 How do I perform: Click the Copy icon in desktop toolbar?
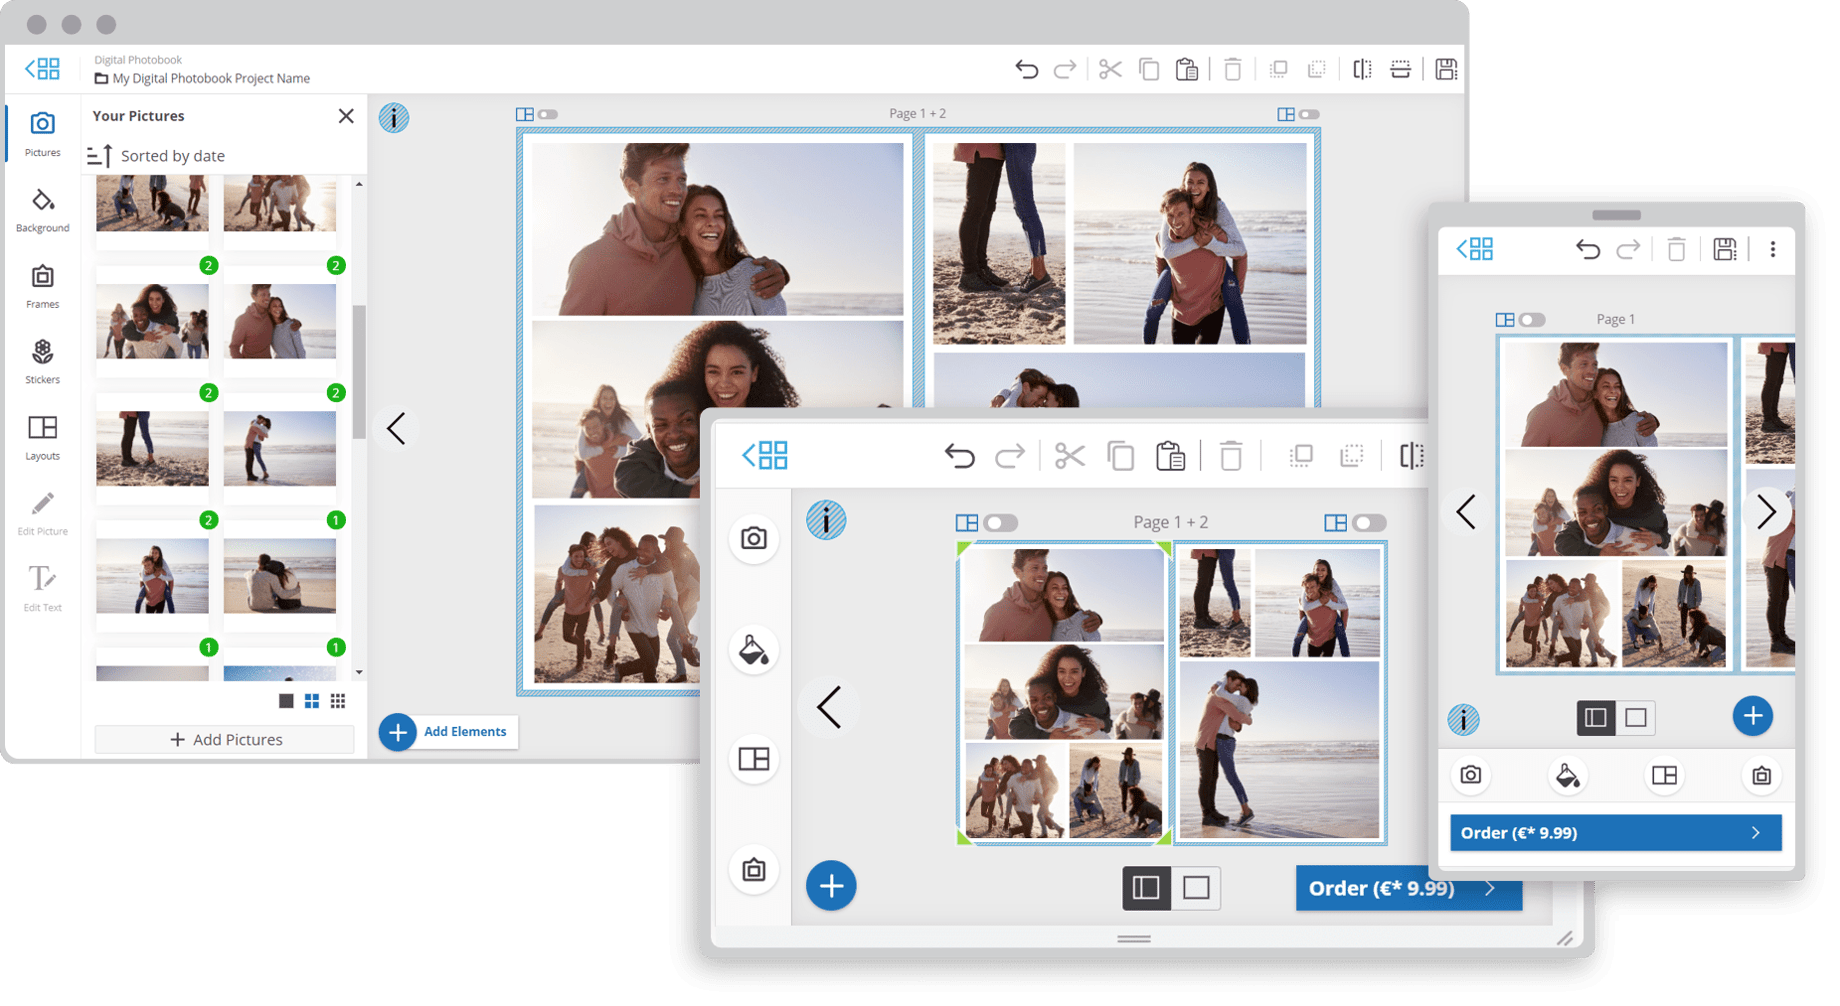(x=1149, y=69)
